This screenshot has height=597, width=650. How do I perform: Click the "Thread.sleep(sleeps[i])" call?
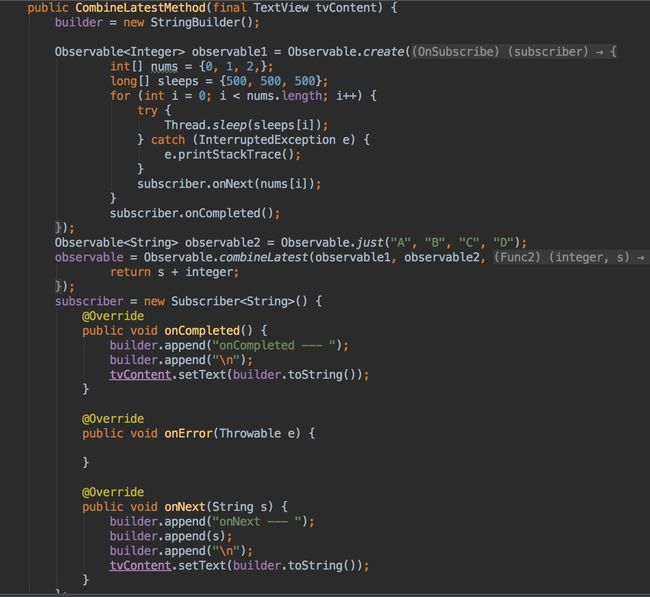click(243, 125)
